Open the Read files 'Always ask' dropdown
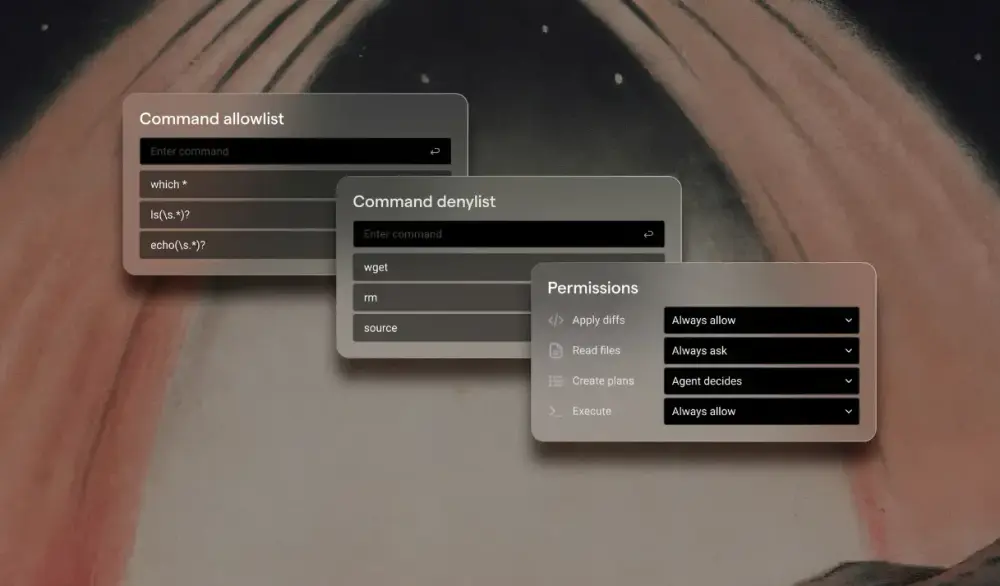 [760, 351]
